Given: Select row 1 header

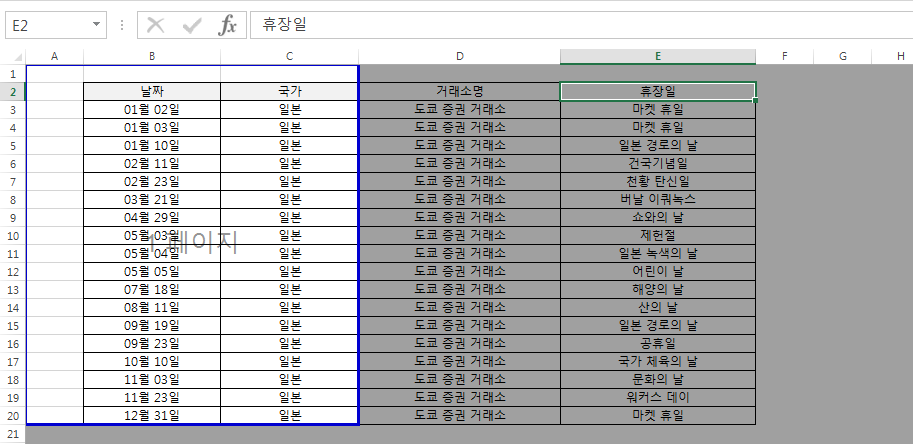Looking at the screenshot, I should [13, 74].
